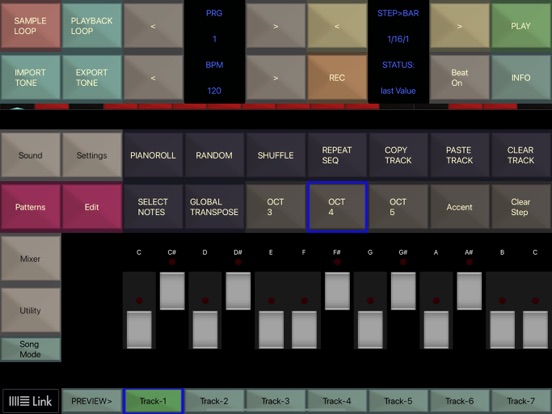The height and width of the screenshot is (414, 552).
Task: Tap the E piano key
Action: pyautogui.click(x=271, y=330)
